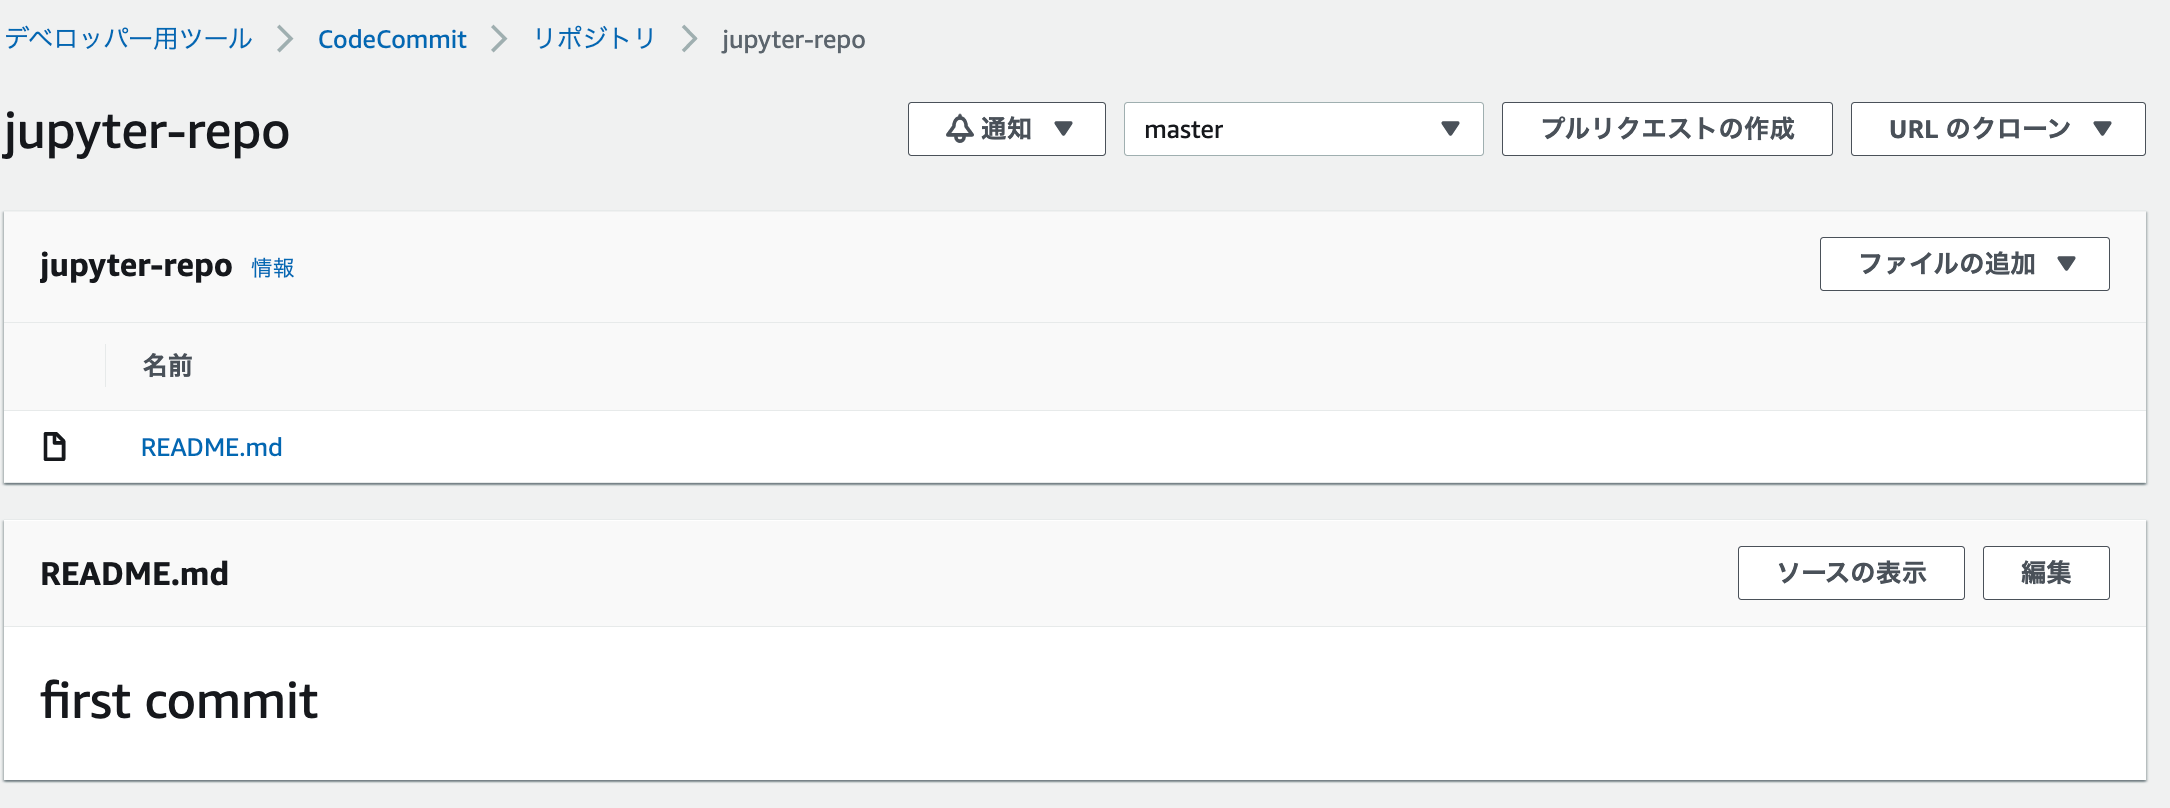Go to リポジトリ breadcrumb link
This screenshot has width=2170, height=808.
point(594,39)
